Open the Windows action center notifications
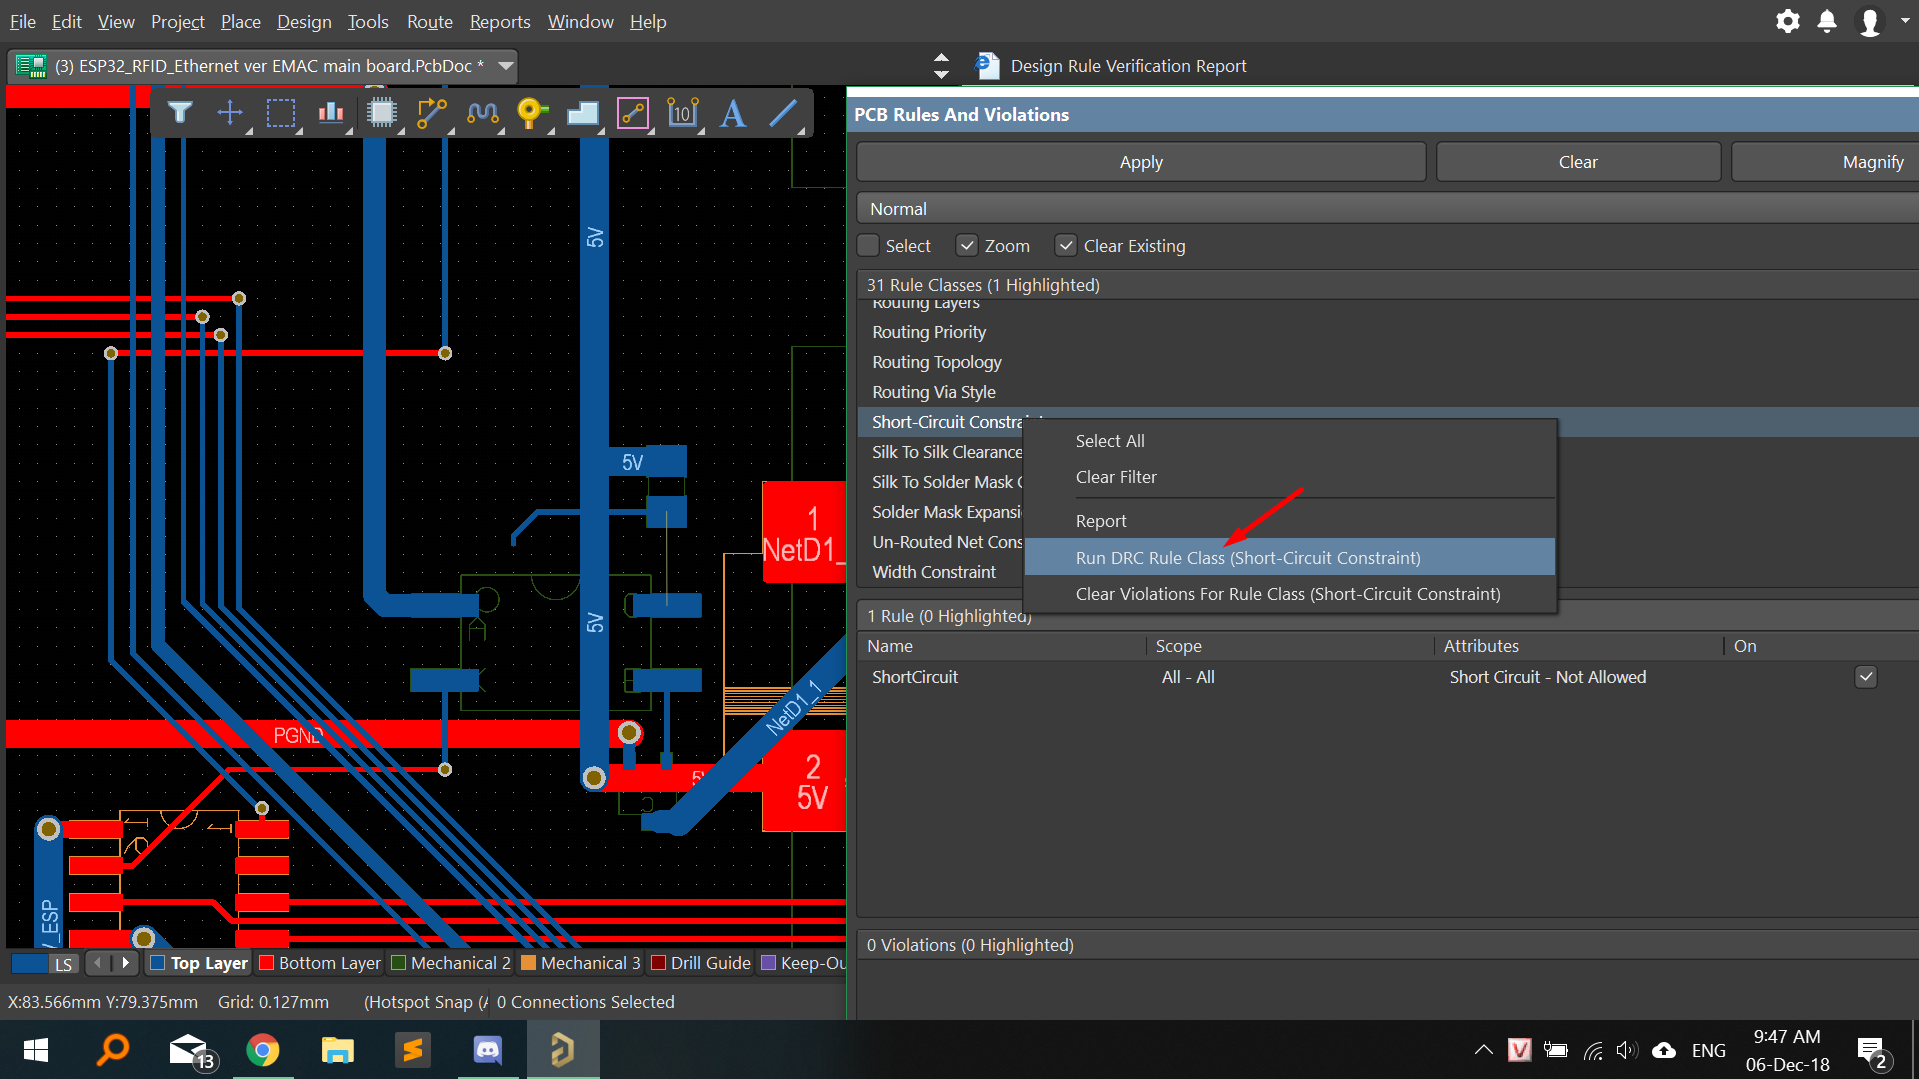This screenshot has height=1079, width=1919. point(1872,1050)
